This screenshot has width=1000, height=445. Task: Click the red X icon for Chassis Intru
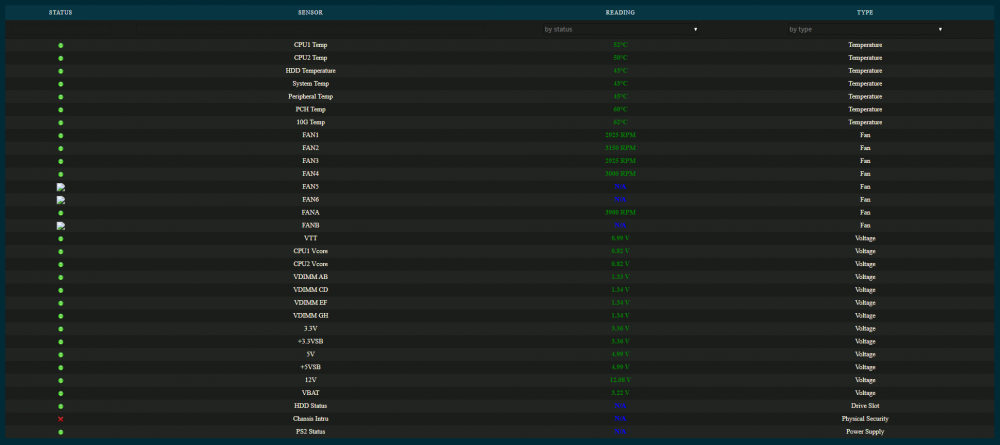tap(61, 419)
